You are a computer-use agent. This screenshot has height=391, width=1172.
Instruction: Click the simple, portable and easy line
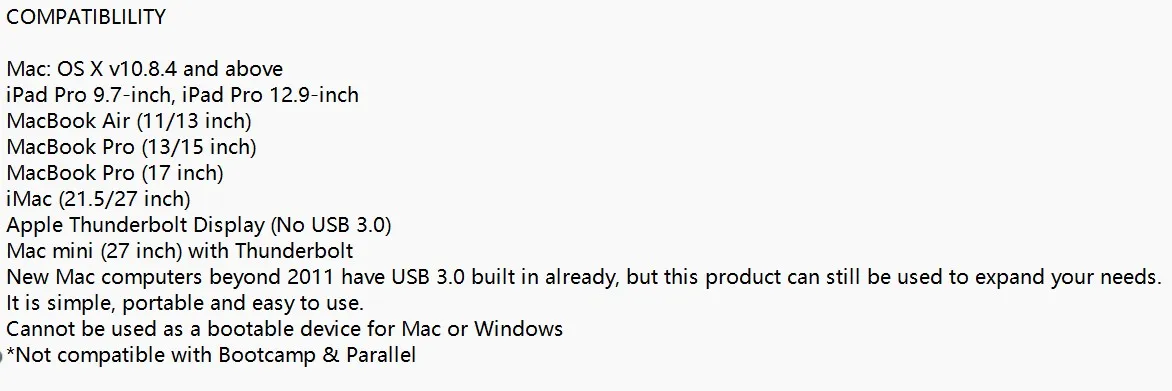185,304
